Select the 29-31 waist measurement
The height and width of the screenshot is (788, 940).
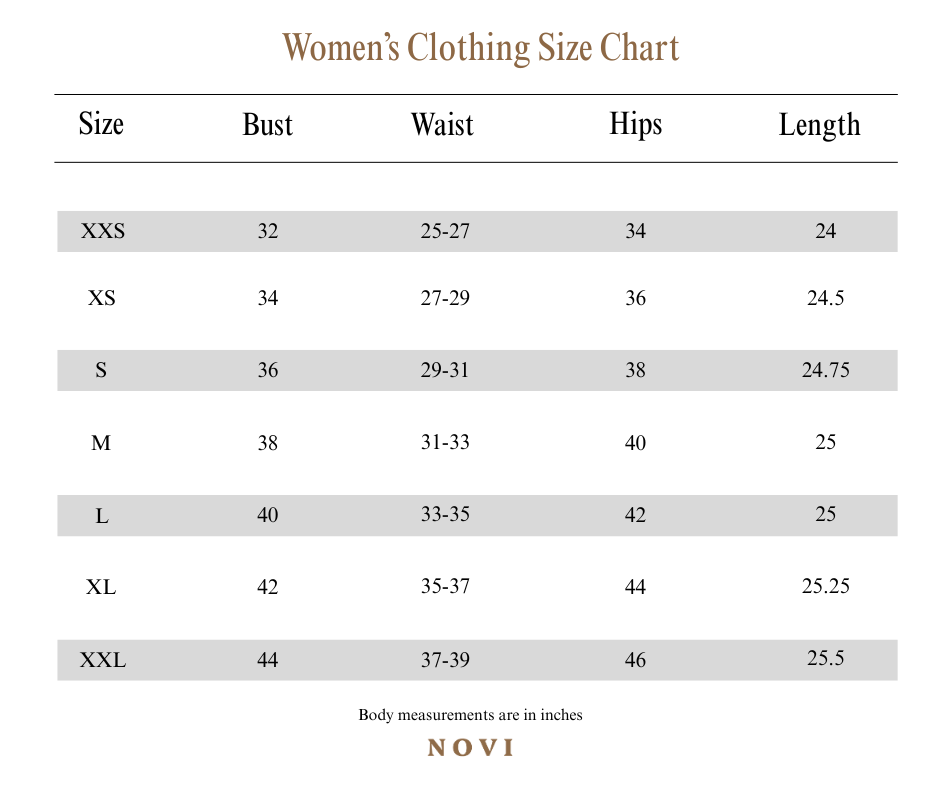[x=445, y=370]
